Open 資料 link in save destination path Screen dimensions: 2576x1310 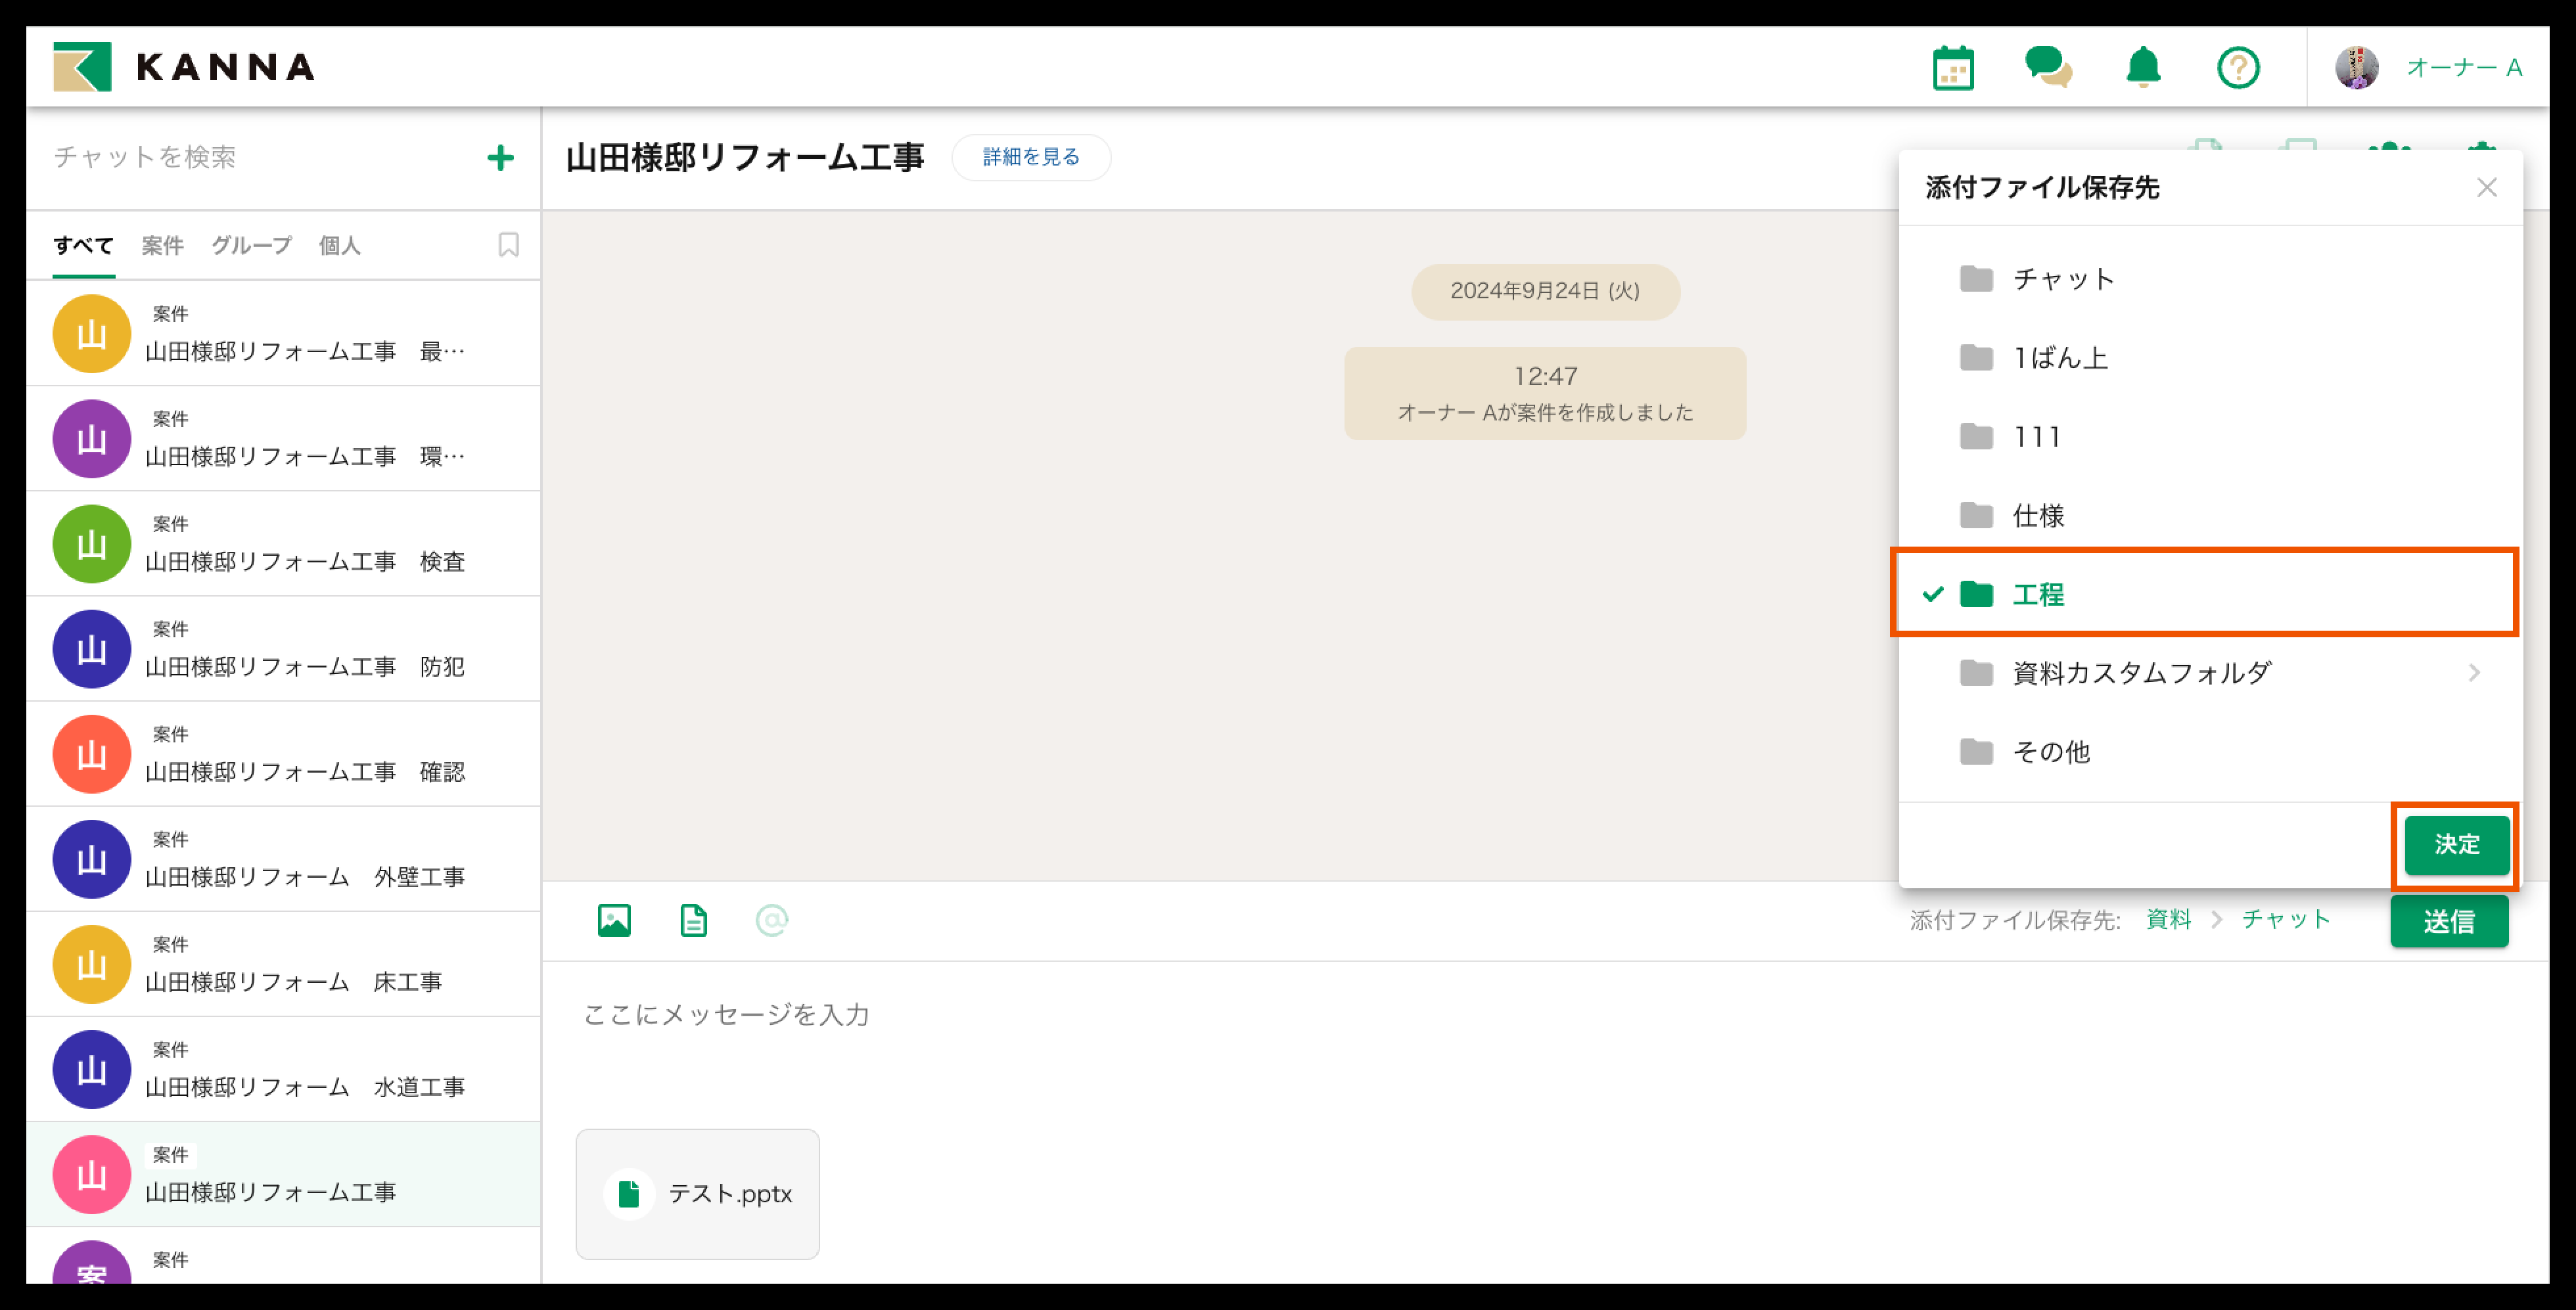click(2168, 920)
